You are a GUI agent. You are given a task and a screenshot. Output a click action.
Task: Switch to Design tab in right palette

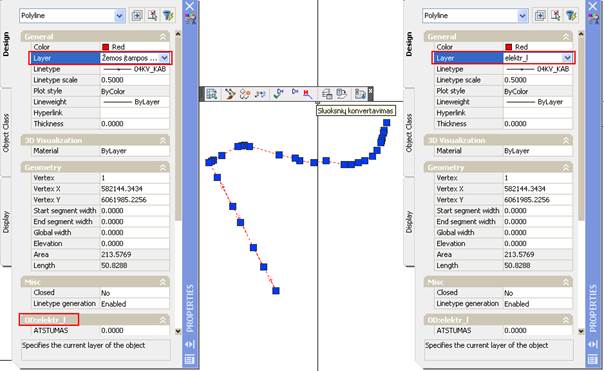click(409, 44)
